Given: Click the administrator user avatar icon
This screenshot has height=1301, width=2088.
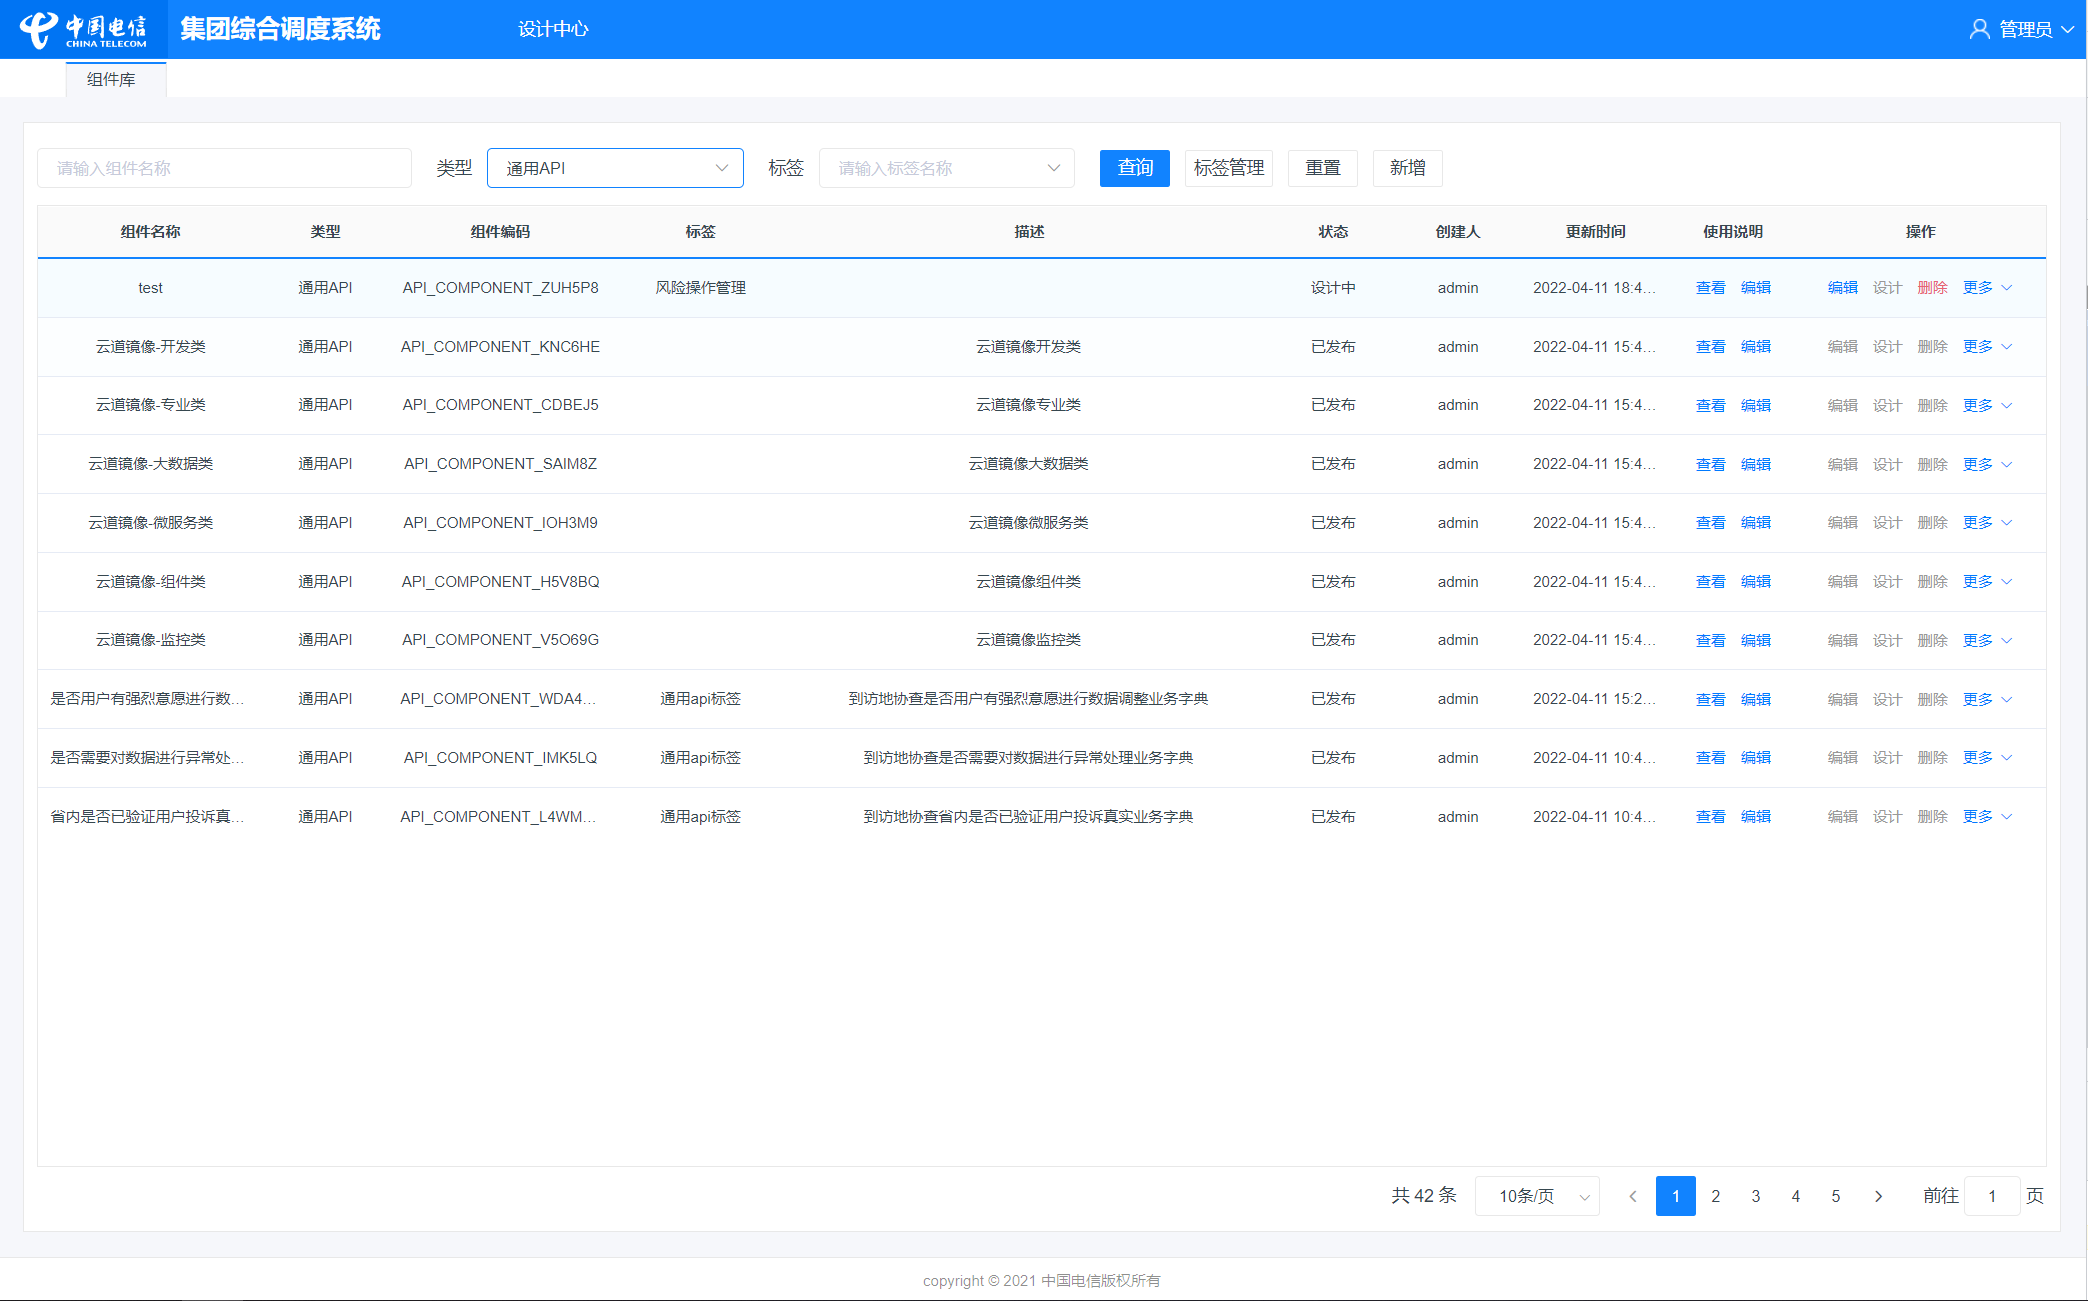Looking at the screenshot, I should 1979,29.
